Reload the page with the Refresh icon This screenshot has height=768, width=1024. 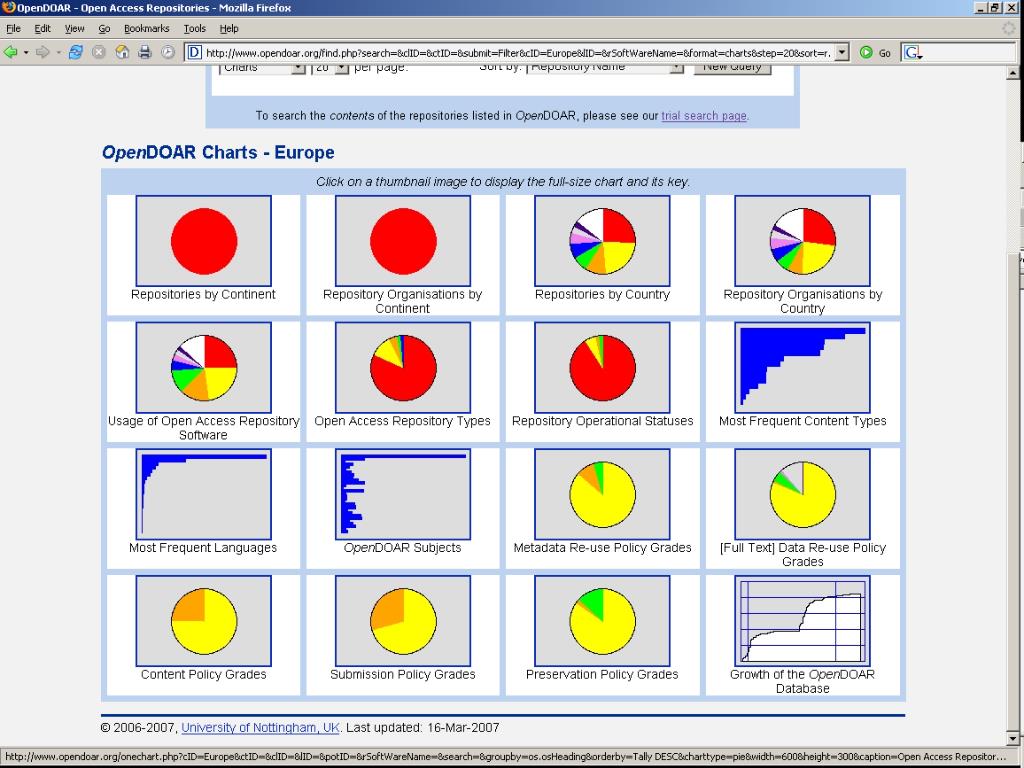coord(76,52)
